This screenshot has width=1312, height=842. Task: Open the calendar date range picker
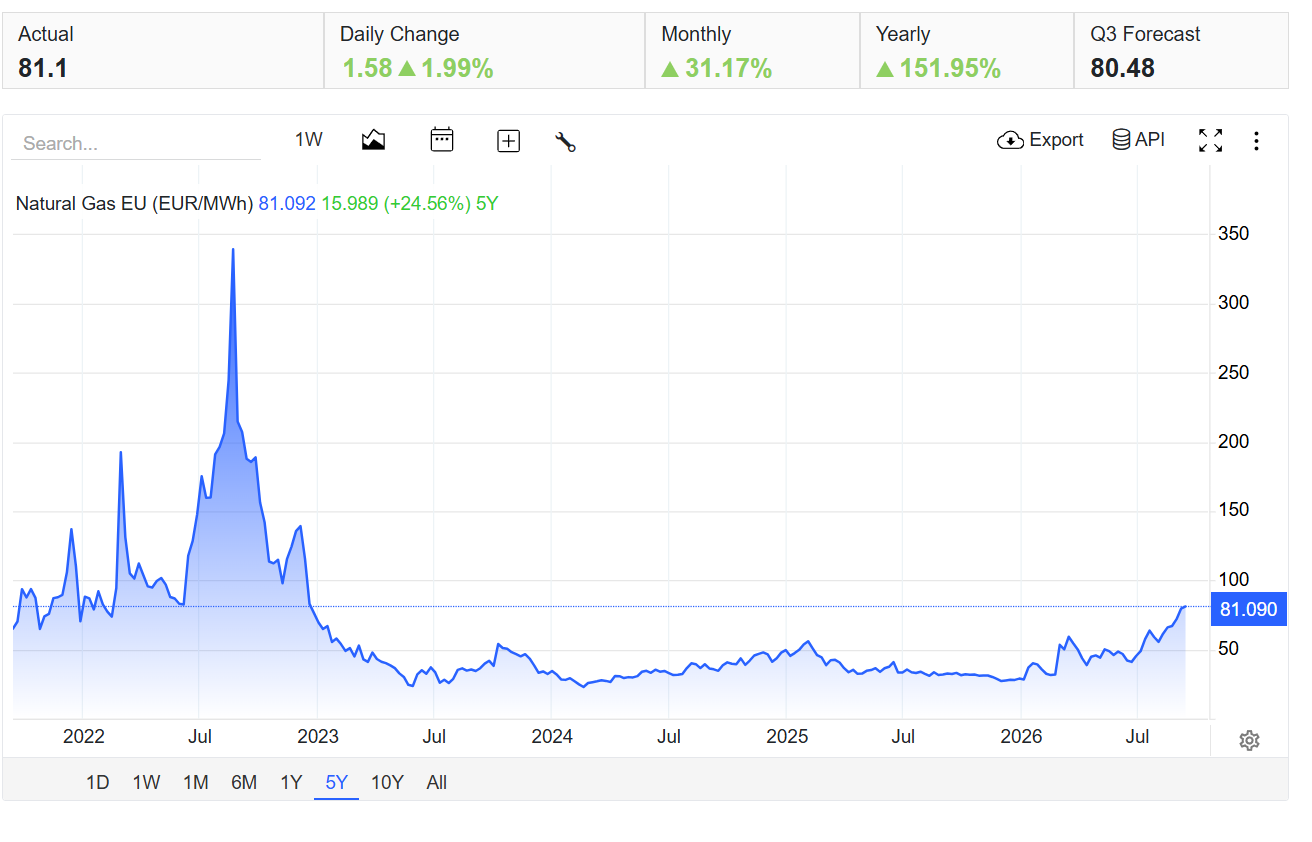click(441, 140)
